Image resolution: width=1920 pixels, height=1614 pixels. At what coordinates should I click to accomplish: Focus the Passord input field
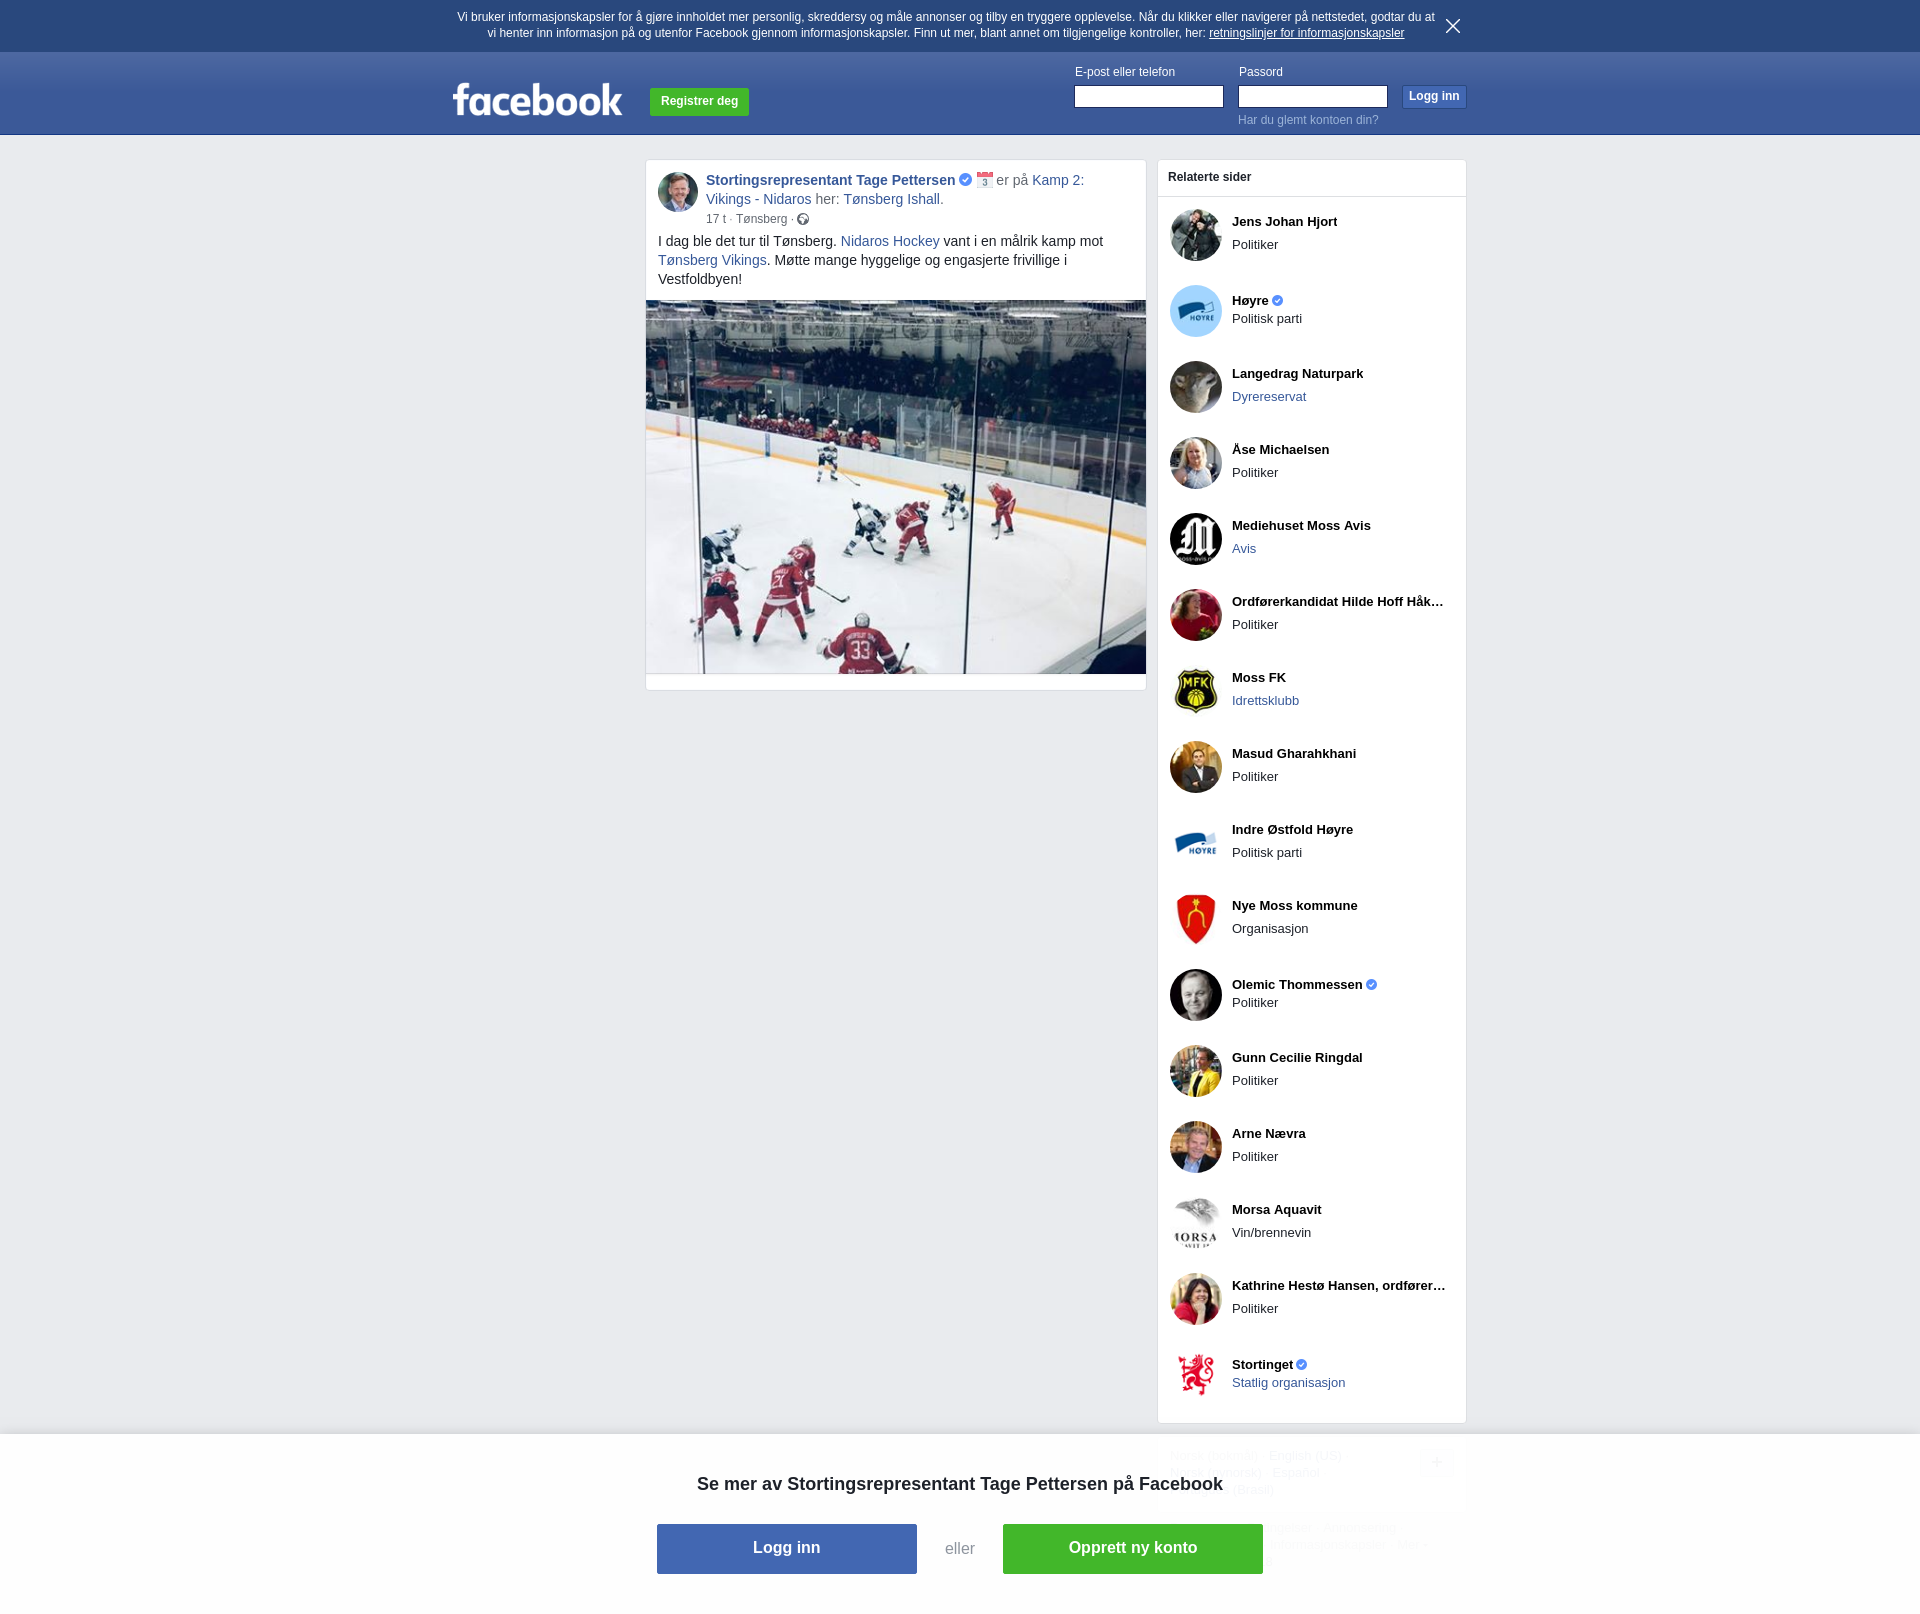coord(1313,96)
